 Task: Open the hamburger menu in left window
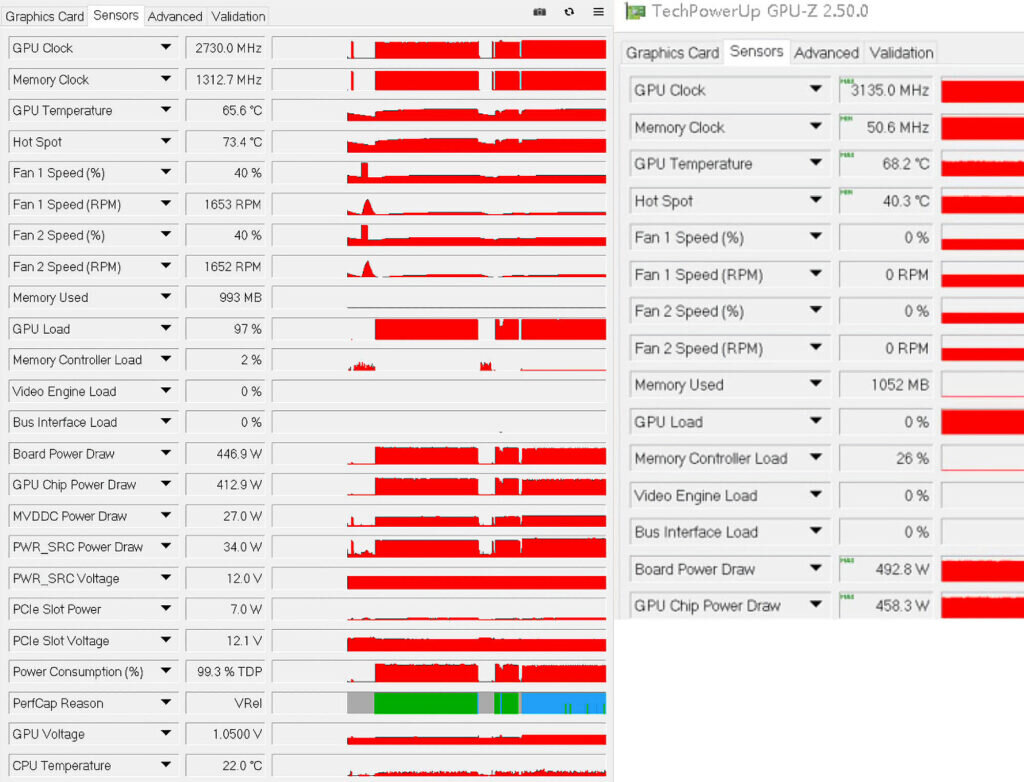[598, 12]
